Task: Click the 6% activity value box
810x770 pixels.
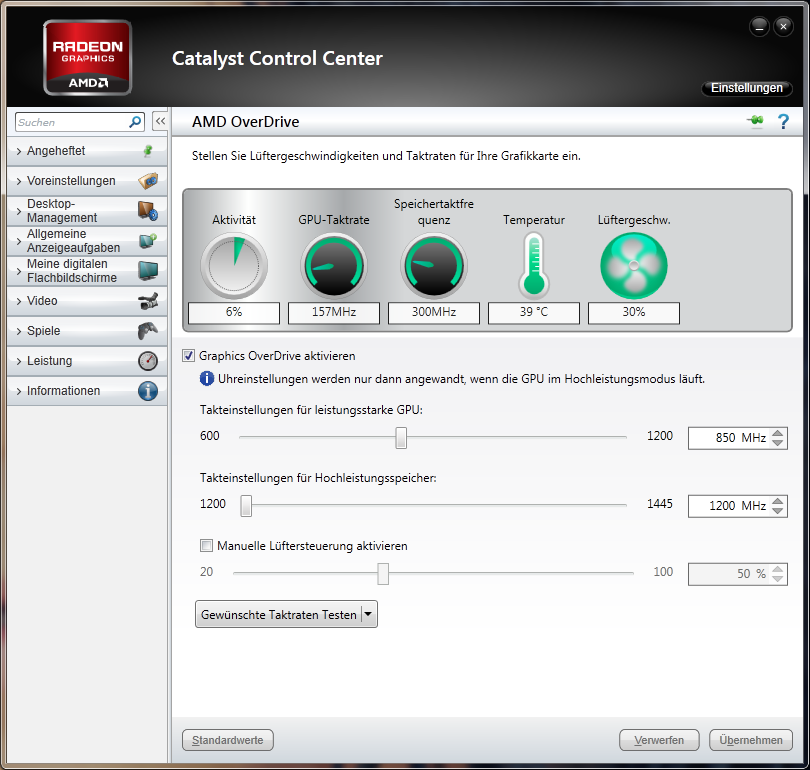Action: 234,312
